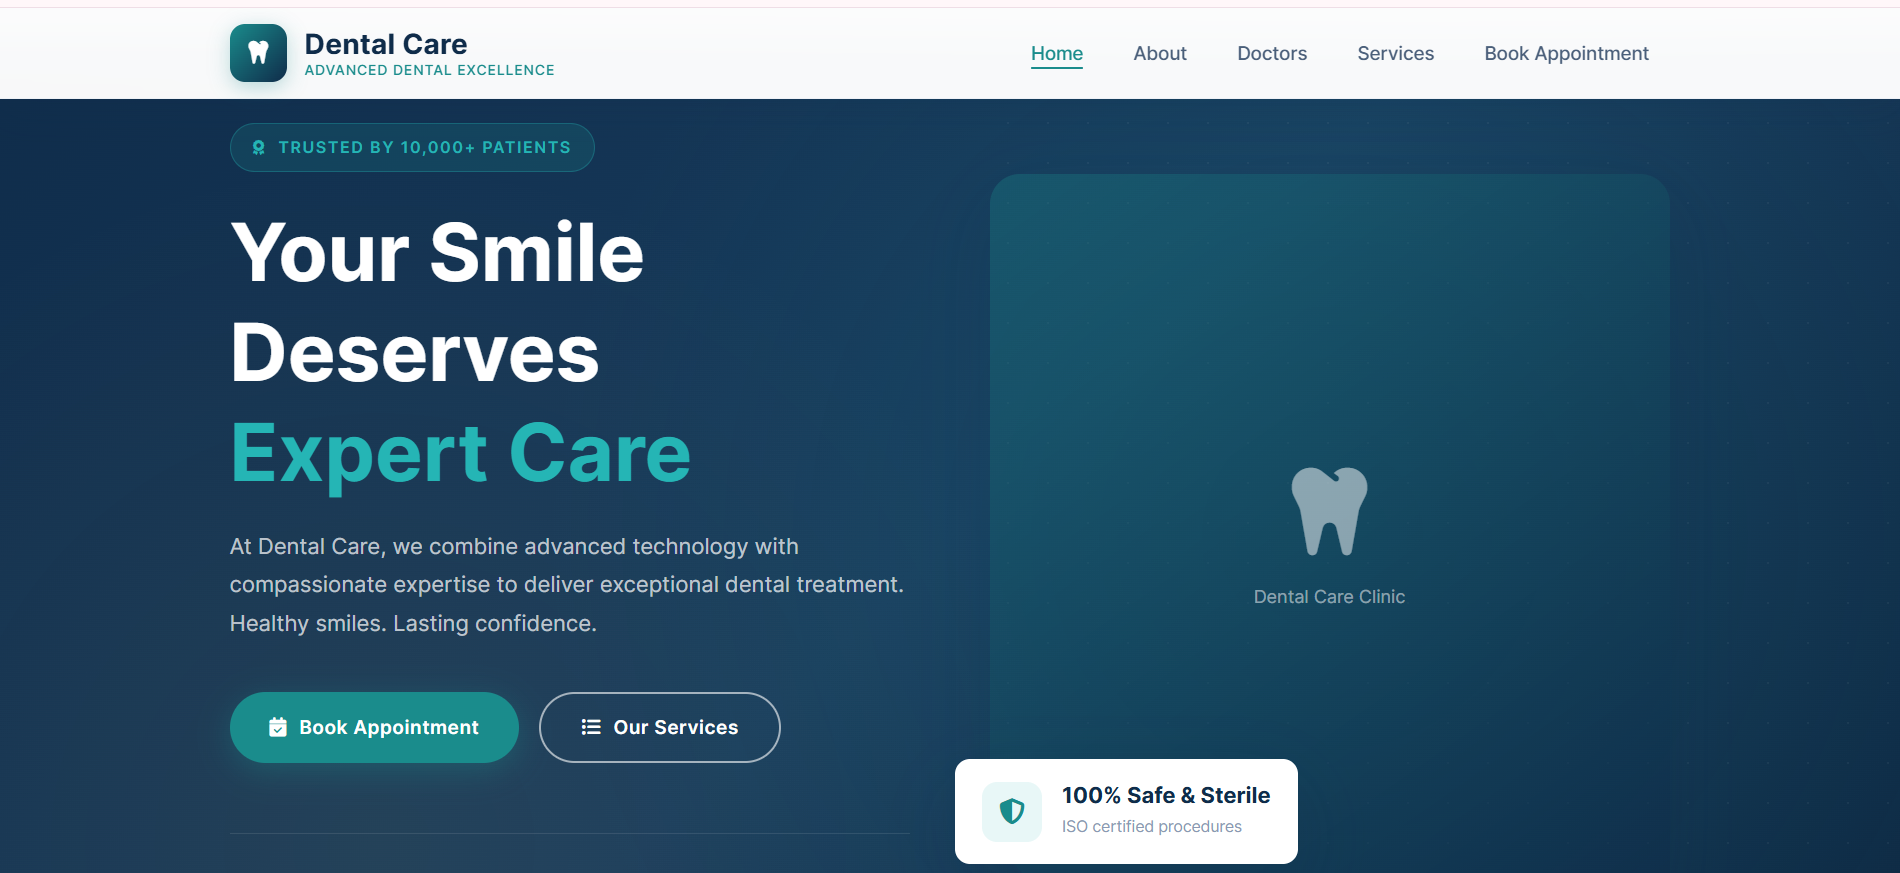Click the ISO certified procedures text
Screen dimensions: 1900x873
coord(1152,826)
